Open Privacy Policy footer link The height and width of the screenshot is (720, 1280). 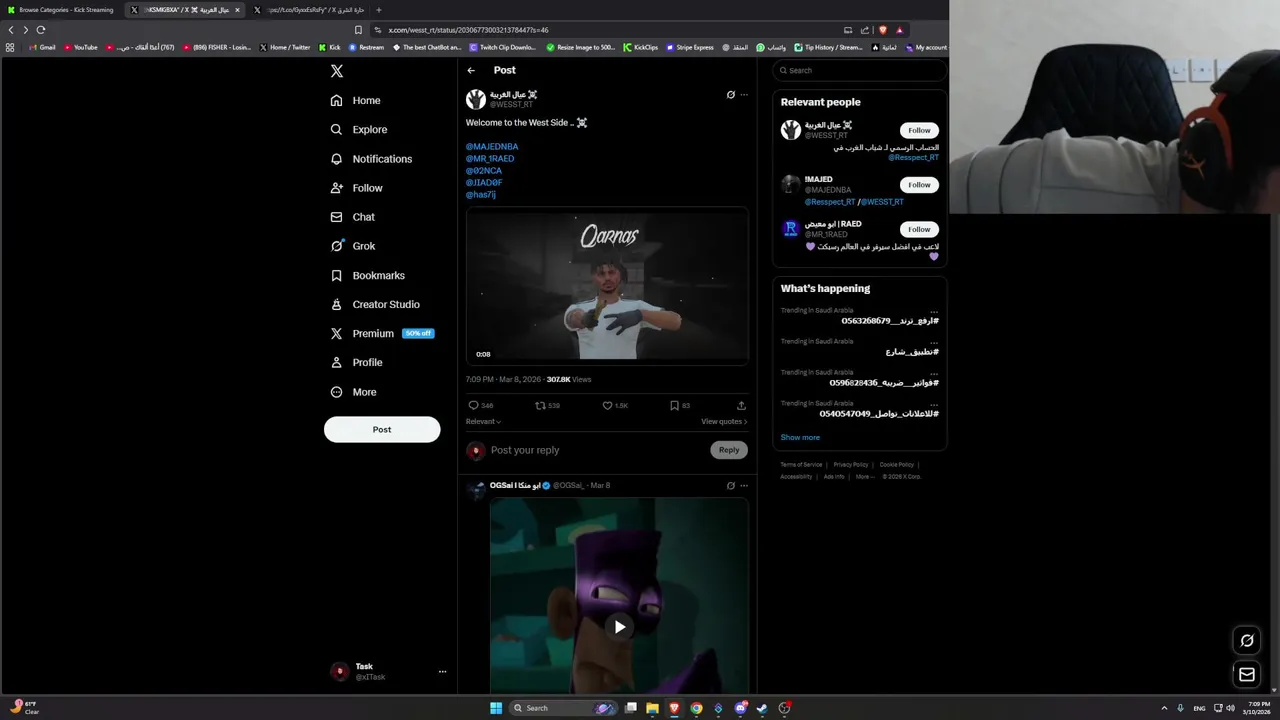click(851, 464)
